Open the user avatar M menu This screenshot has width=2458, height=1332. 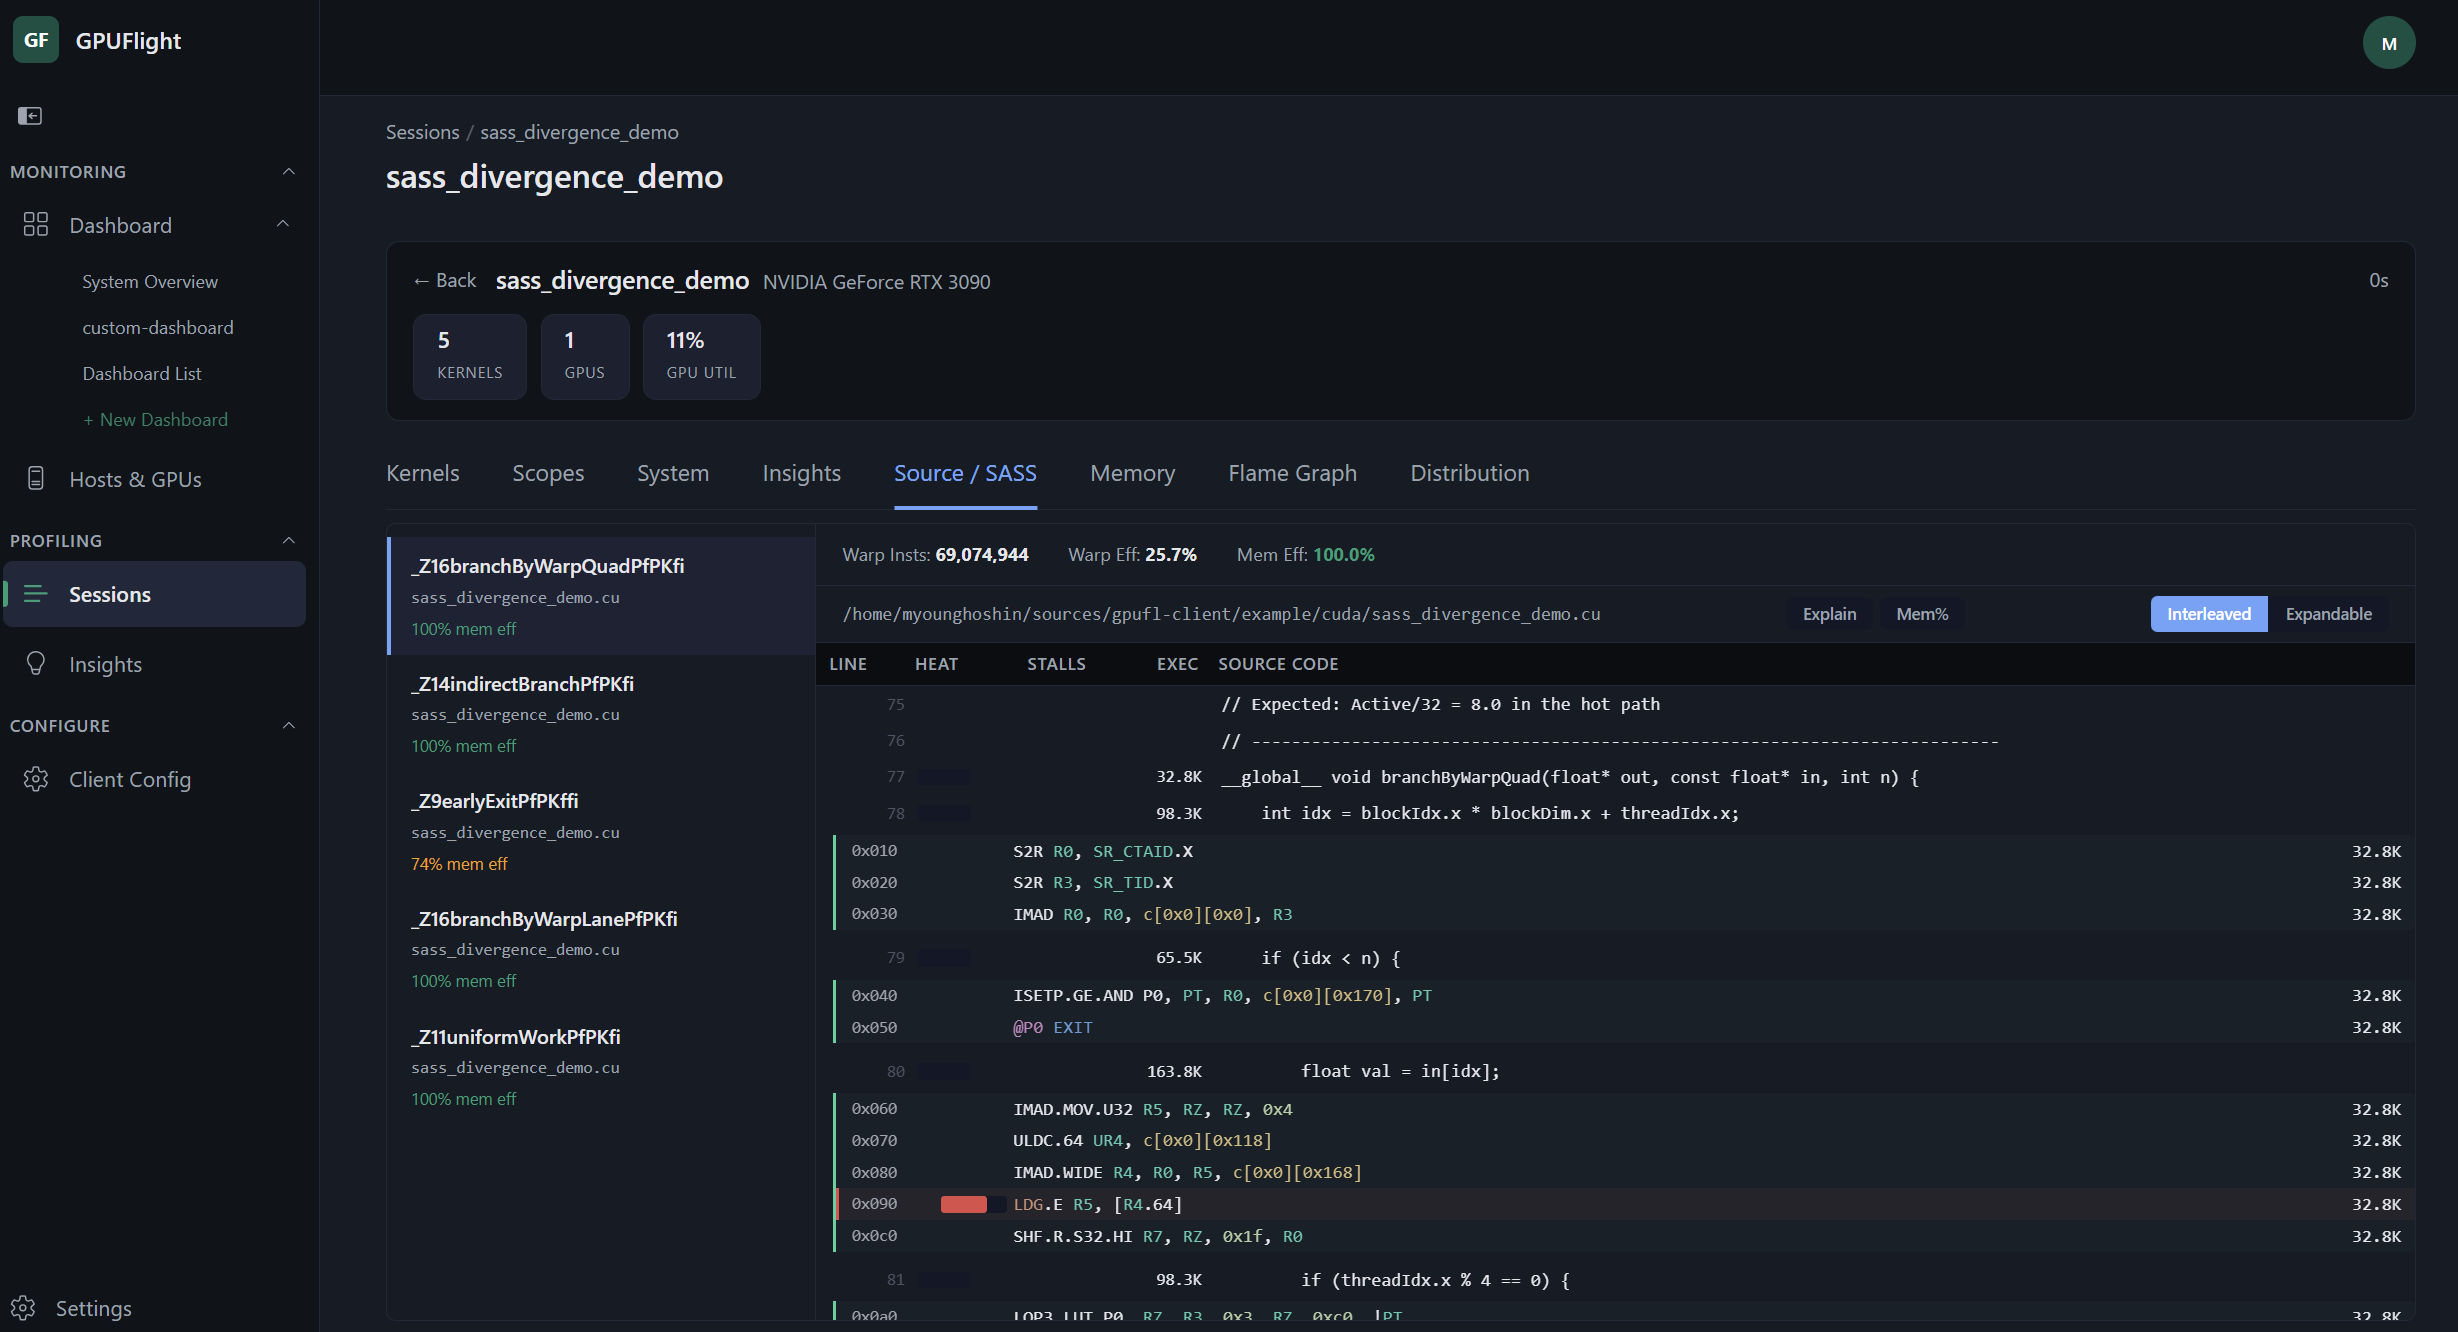[x=2389, y=43]
